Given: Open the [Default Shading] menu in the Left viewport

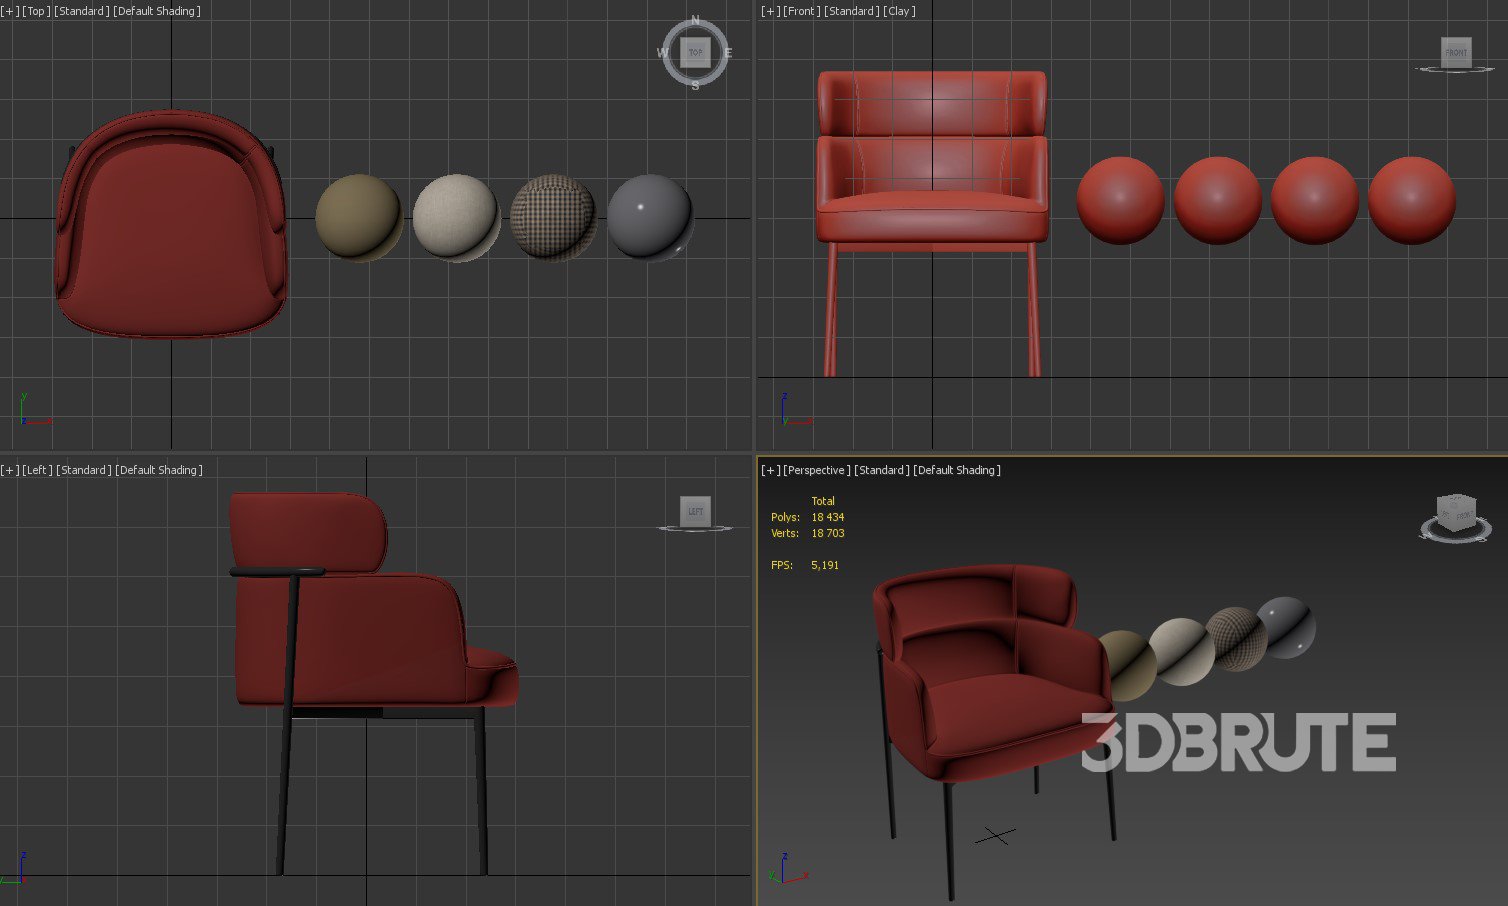Looking at the screenshot, I should (159, 470).
